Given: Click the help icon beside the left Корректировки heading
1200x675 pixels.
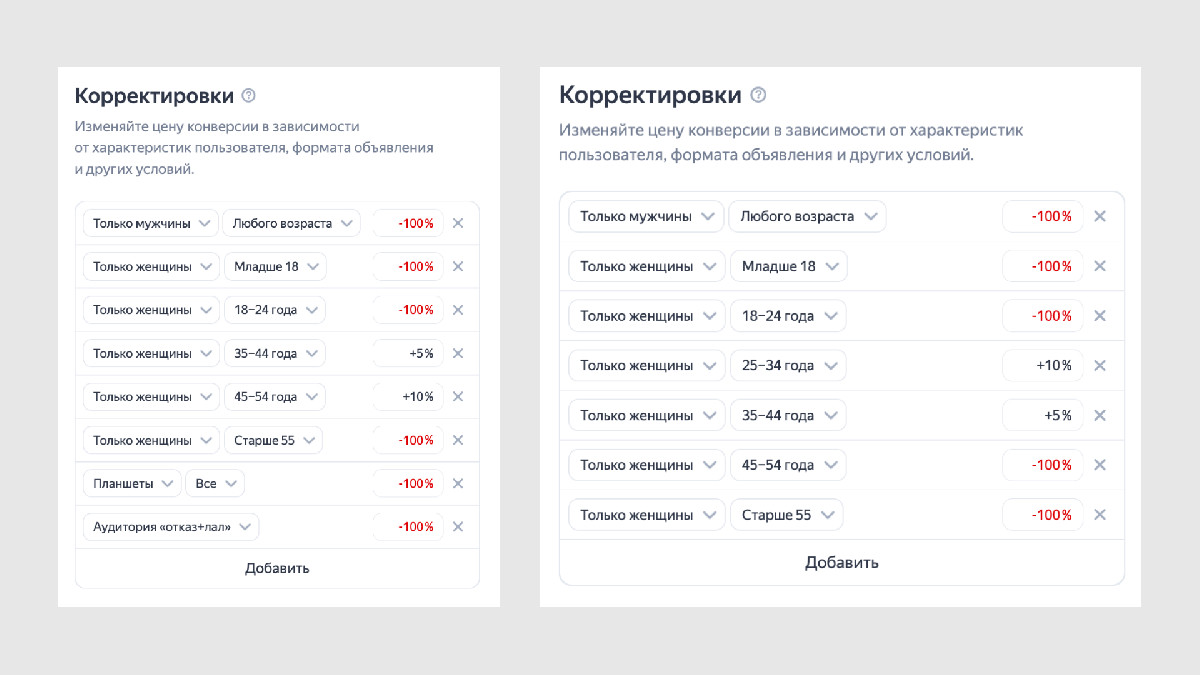Looking at the screenshot, I should (249, 96).
